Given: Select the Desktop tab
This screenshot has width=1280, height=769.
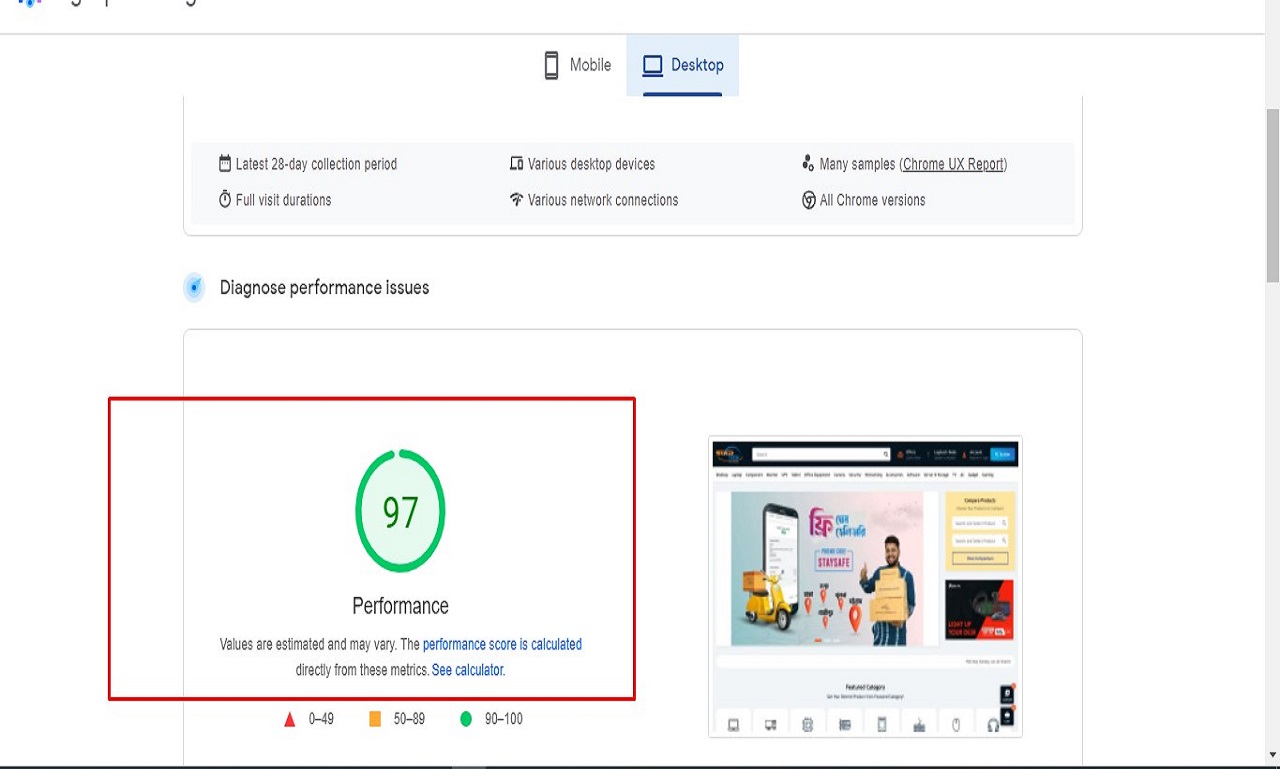Looking at the screenshot, I should coord(683,65).
